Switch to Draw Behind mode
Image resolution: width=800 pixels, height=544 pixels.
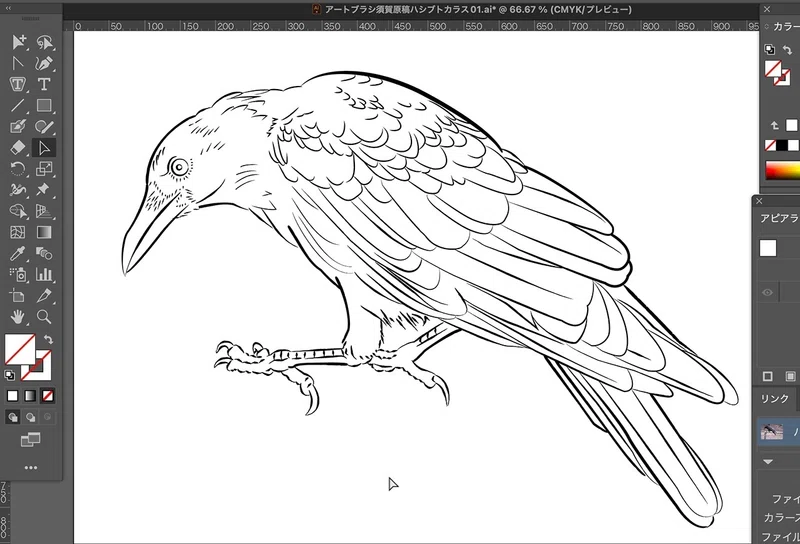click(x=31, y=417)
